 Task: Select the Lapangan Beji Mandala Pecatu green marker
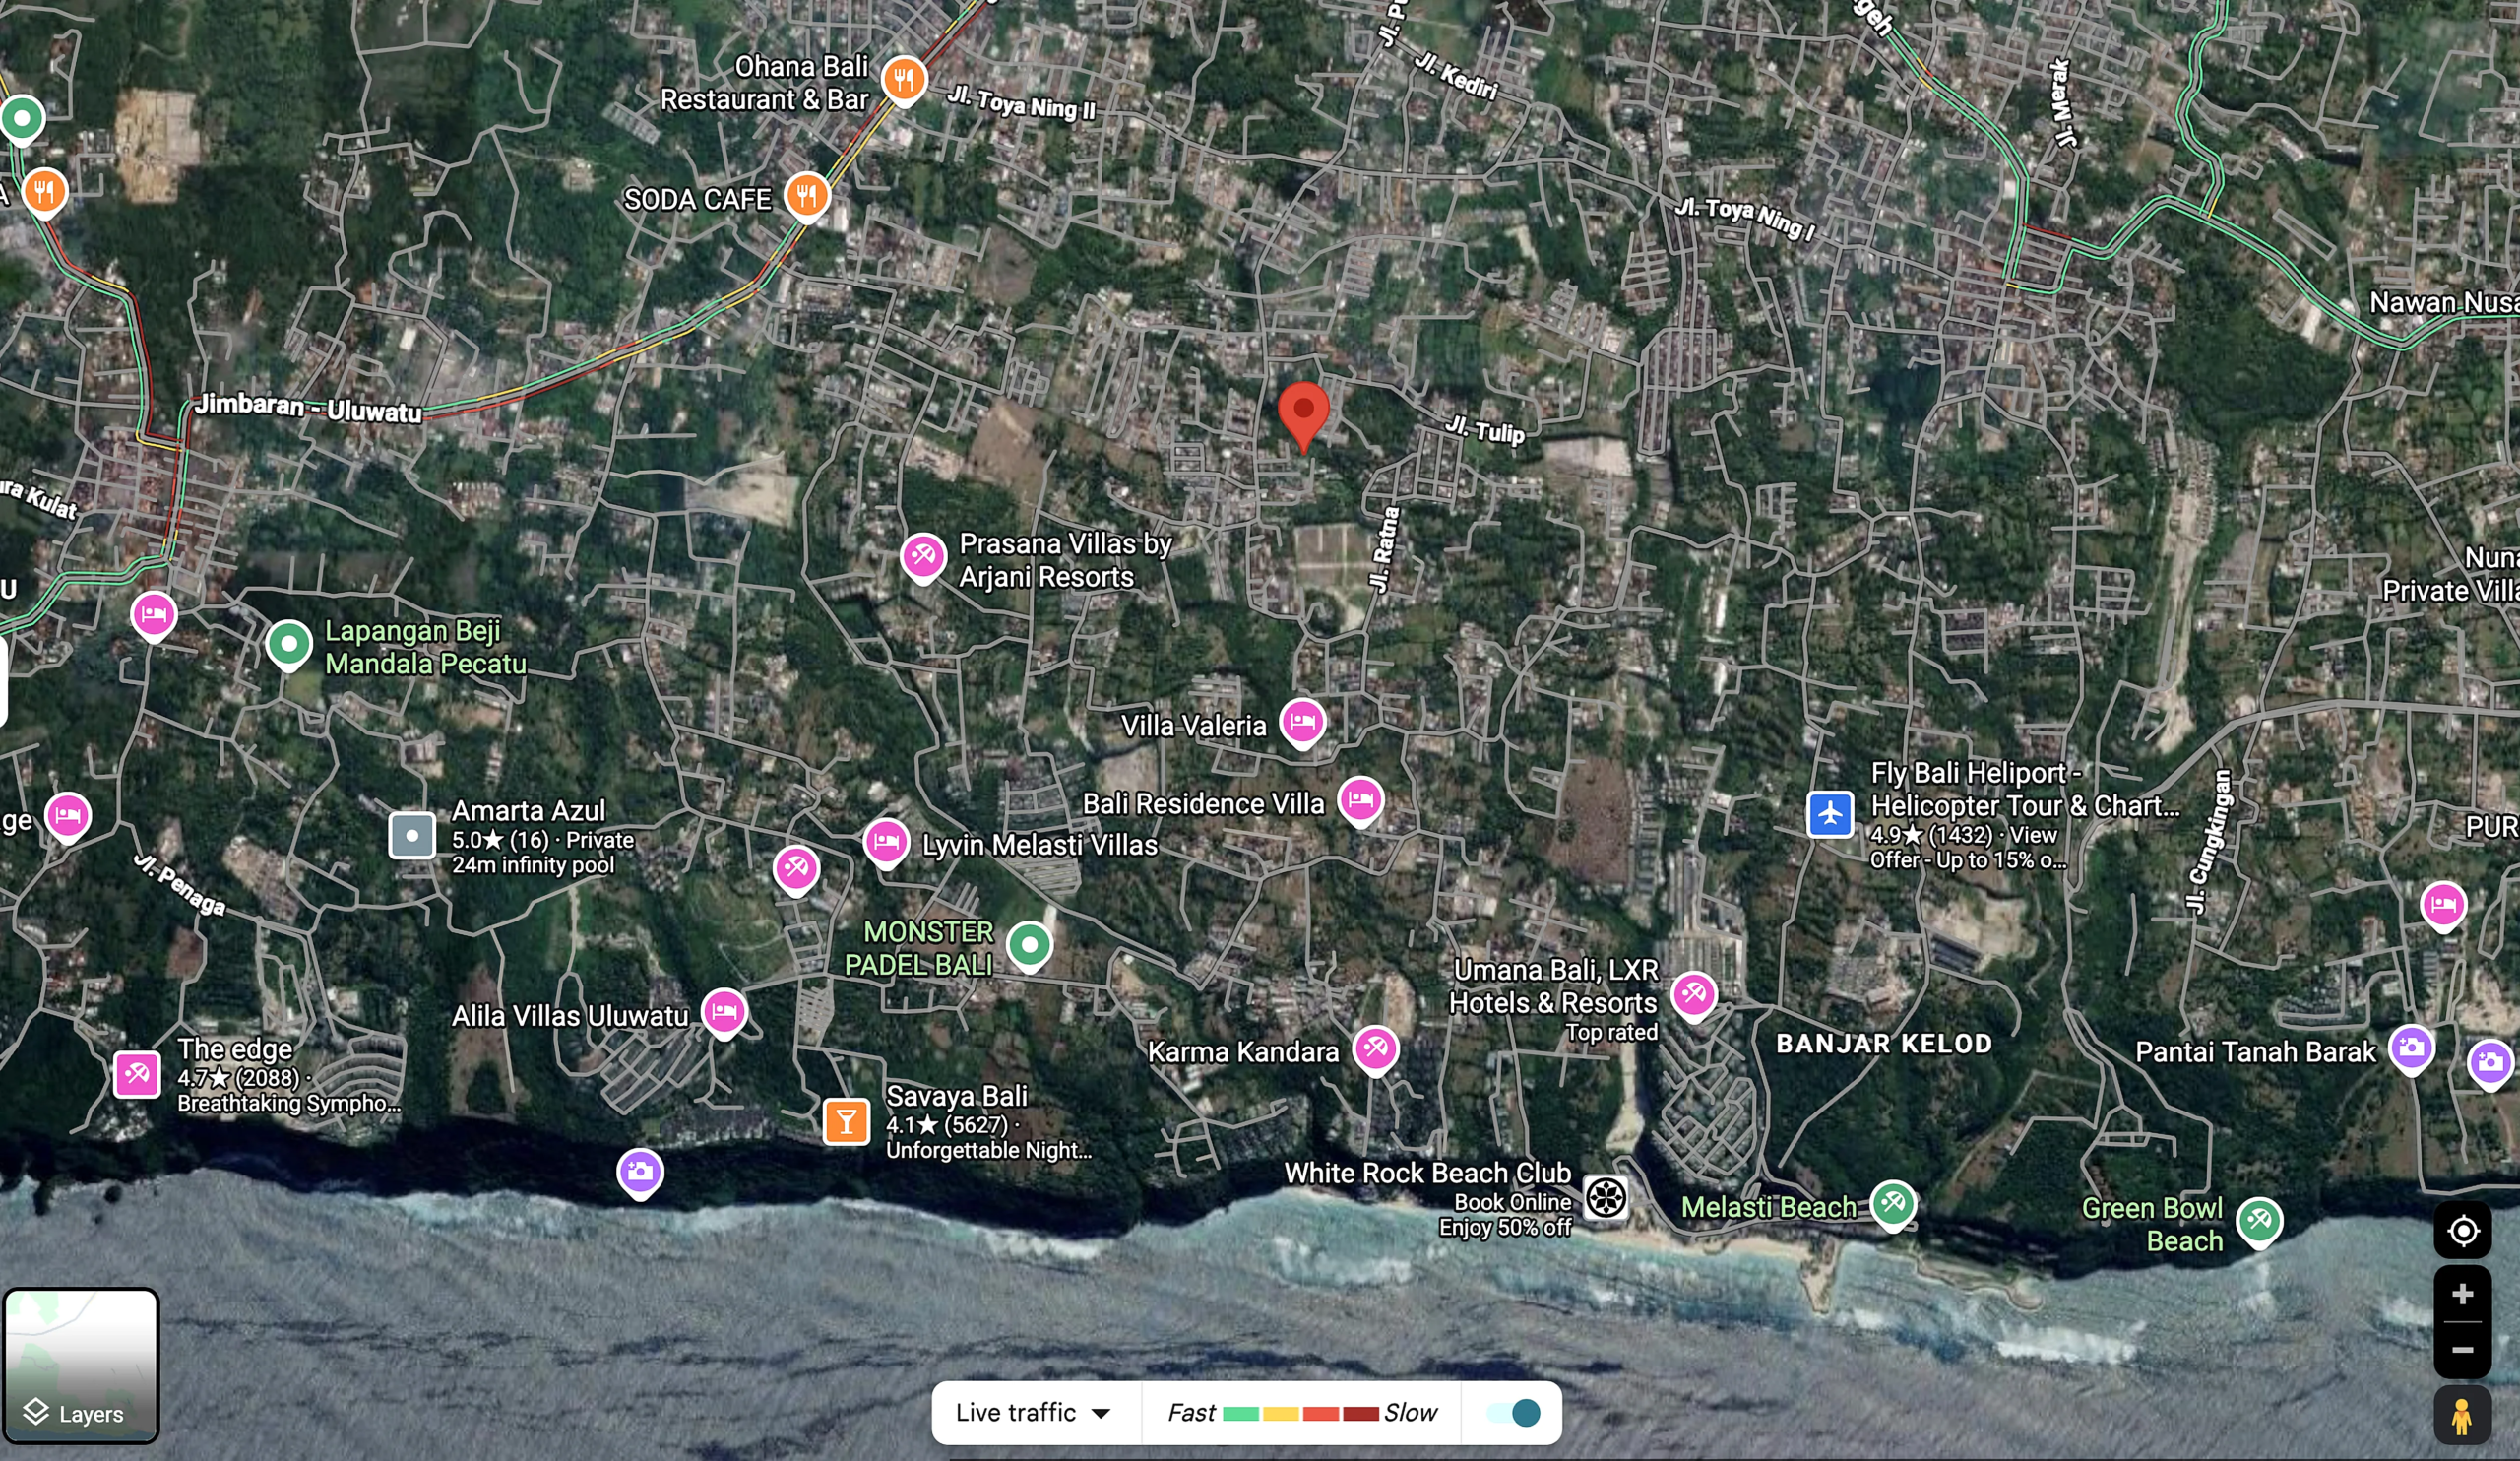[289, 645]
